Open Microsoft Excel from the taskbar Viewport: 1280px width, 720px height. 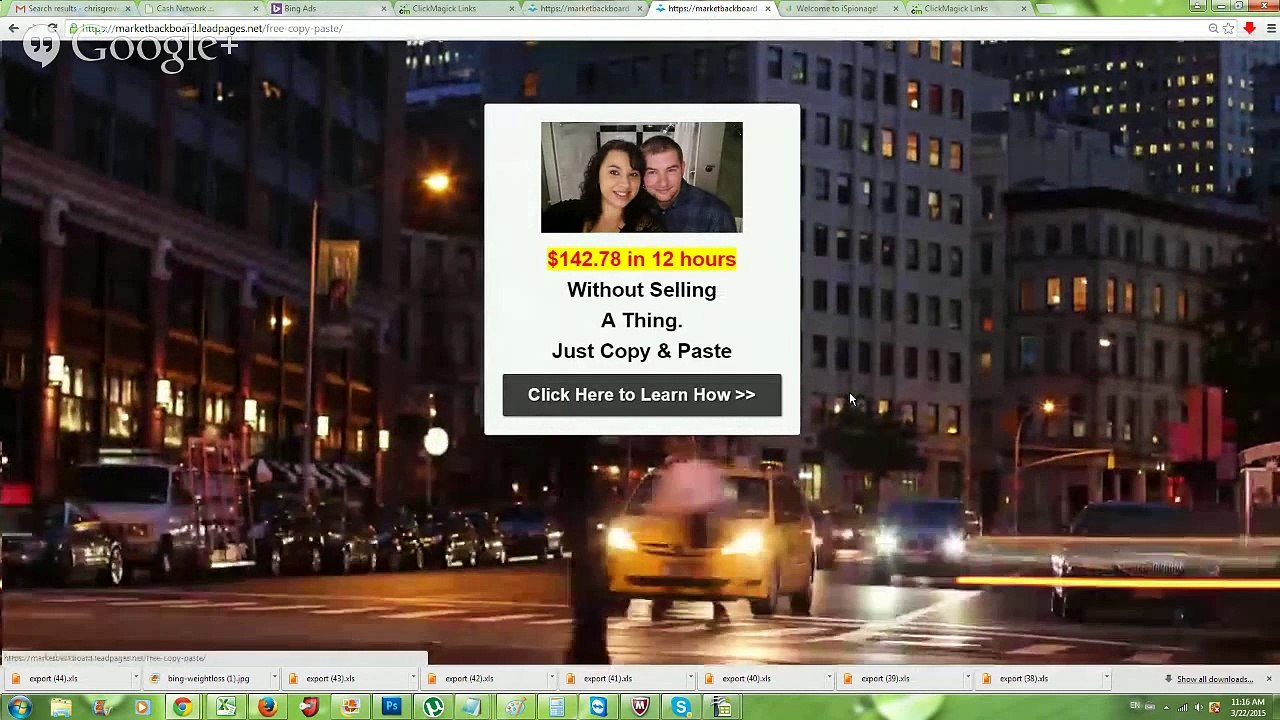[x=226, y=708]
